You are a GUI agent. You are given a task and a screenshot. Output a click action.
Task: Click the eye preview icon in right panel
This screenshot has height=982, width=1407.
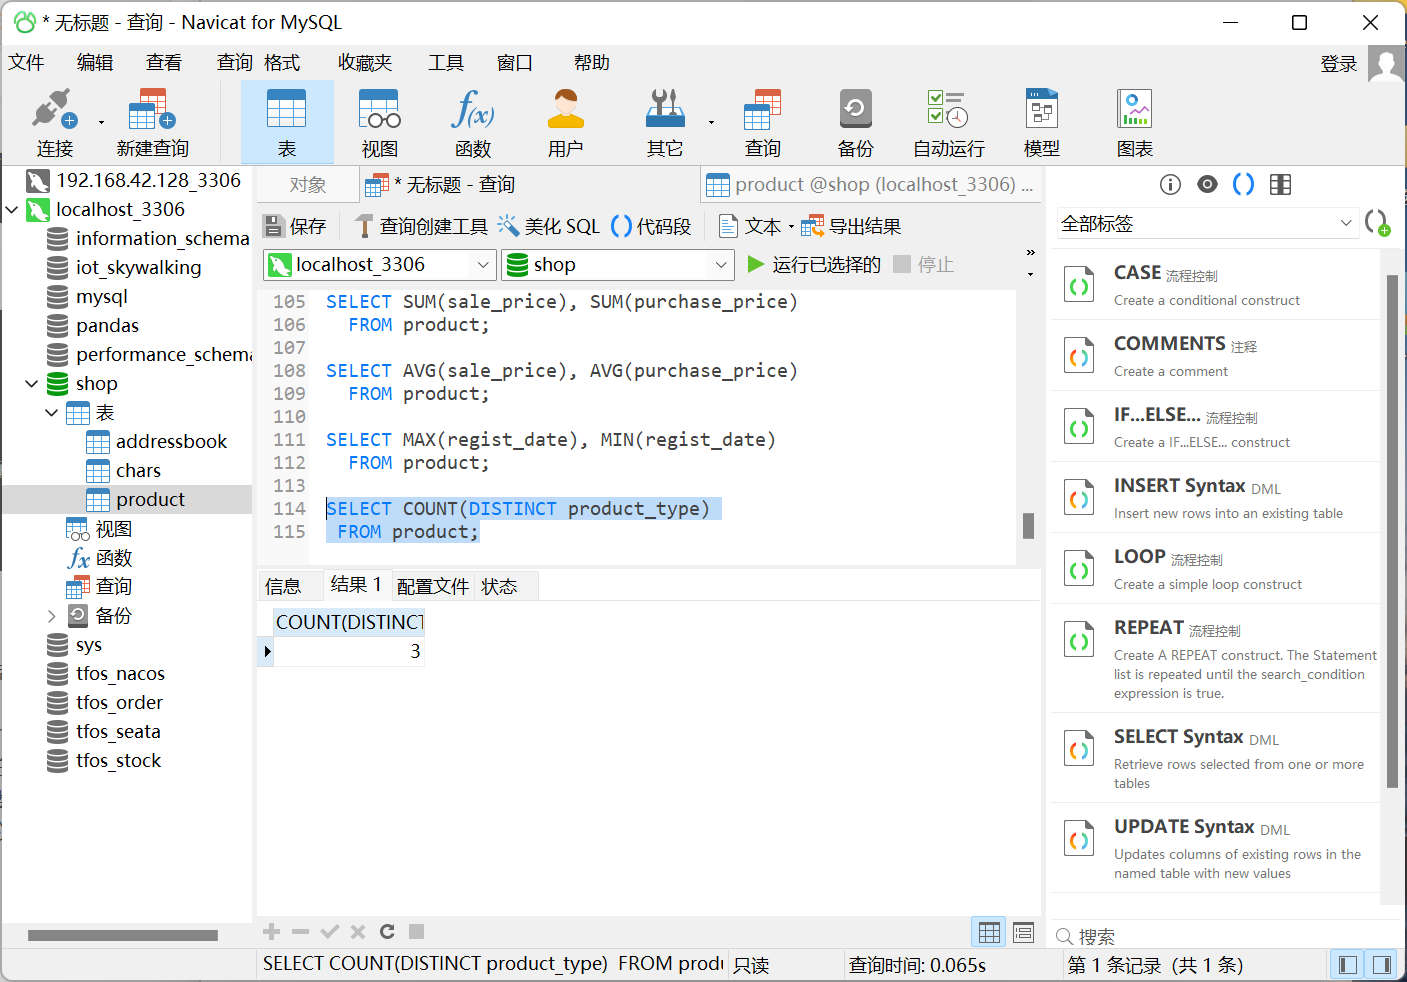coord(1207,184)
